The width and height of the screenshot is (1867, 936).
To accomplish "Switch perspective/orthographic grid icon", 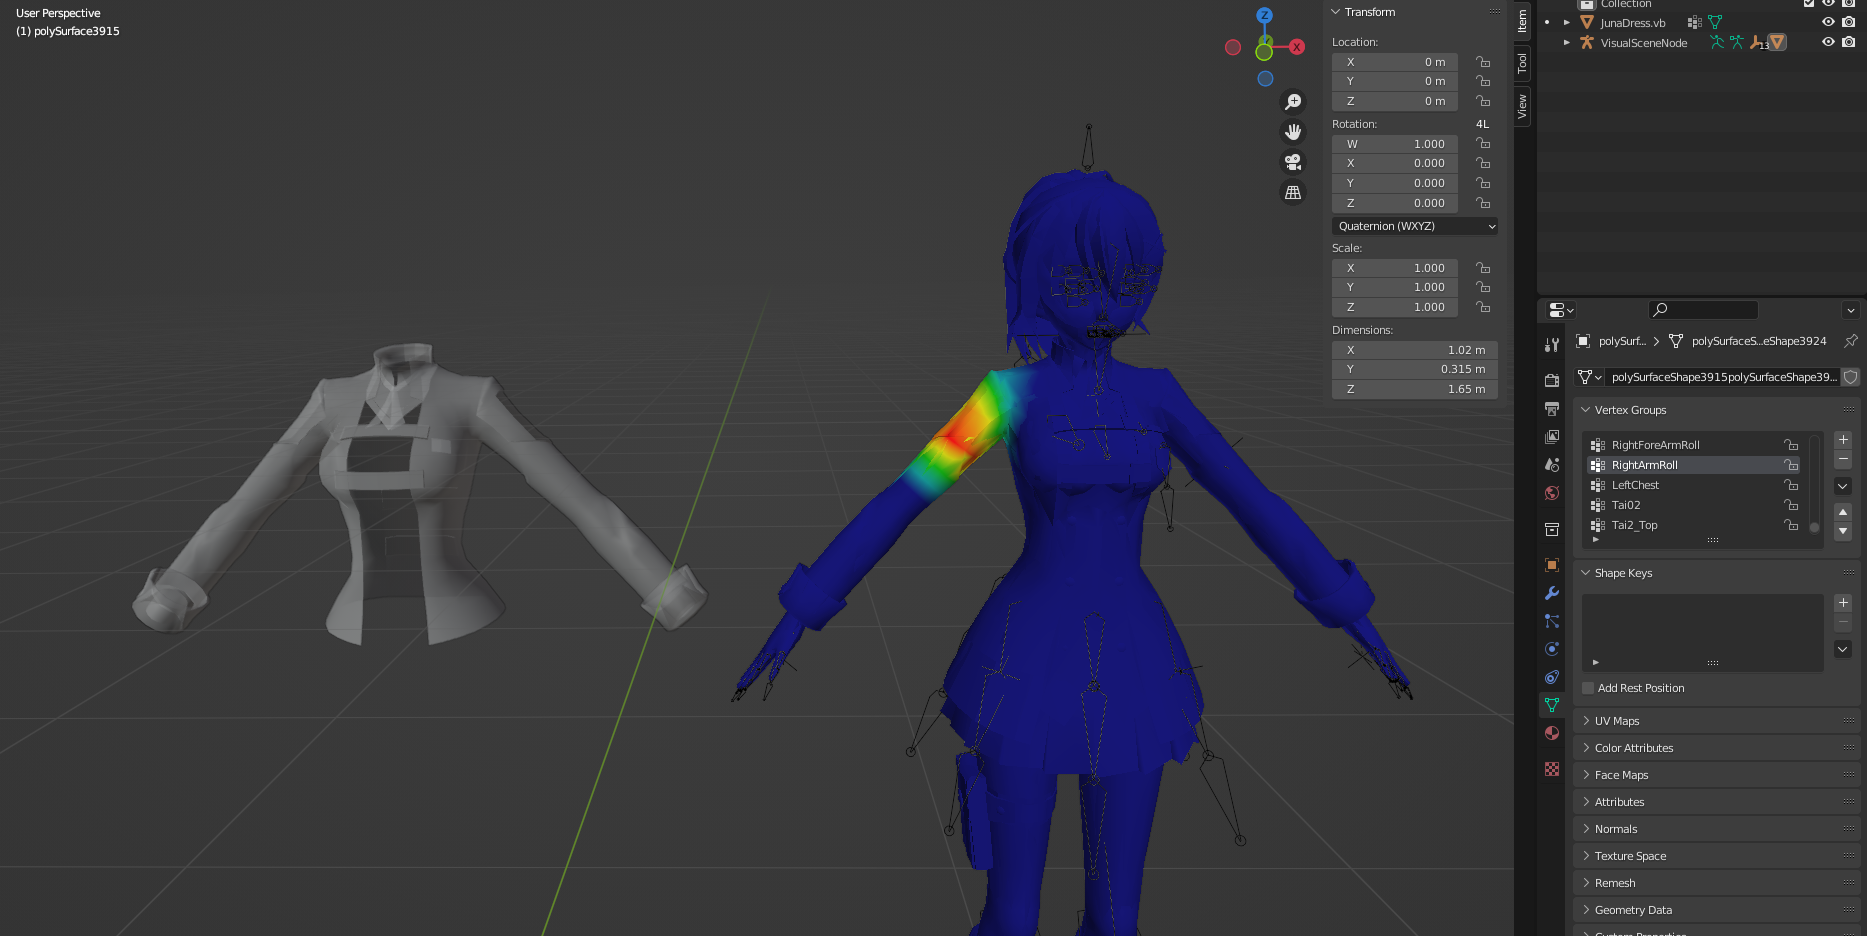I will [1293, 192].
